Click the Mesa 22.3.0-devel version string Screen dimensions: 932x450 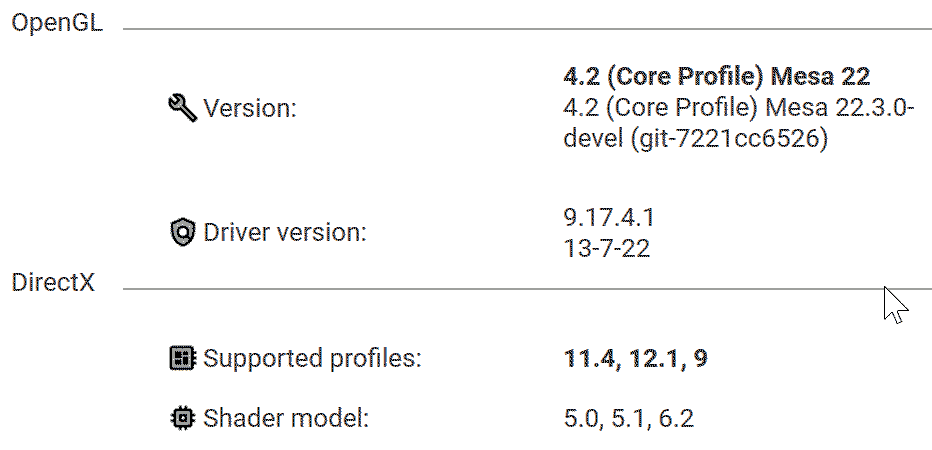739,123
